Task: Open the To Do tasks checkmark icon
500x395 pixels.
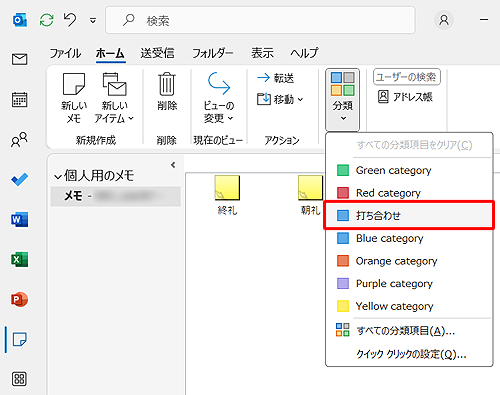Action: 20,179
